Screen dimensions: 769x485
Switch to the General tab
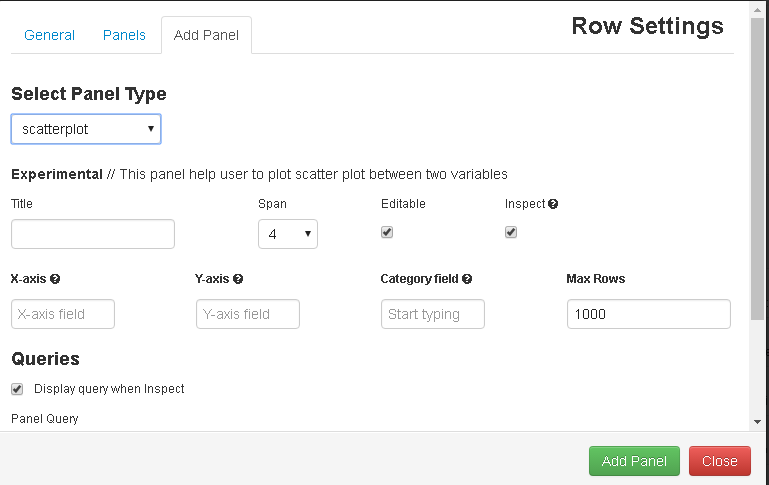coord(49,35)
